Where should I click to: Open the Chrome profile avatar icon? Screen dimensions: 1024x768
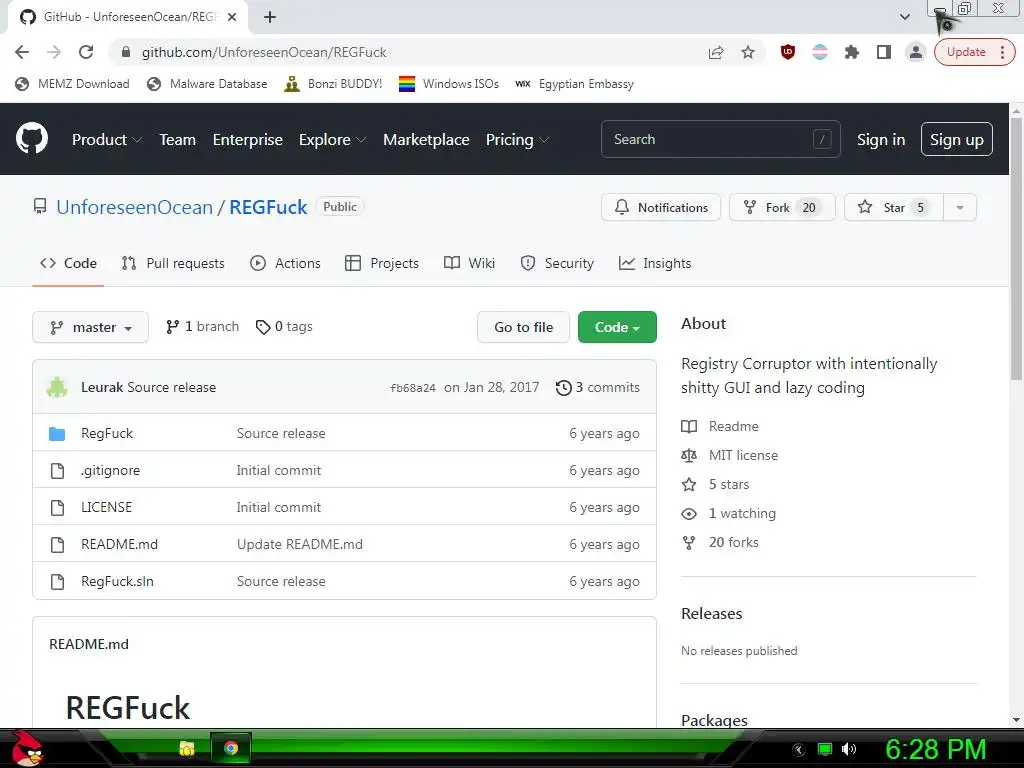pyautogui.click(x=916, y=52)
